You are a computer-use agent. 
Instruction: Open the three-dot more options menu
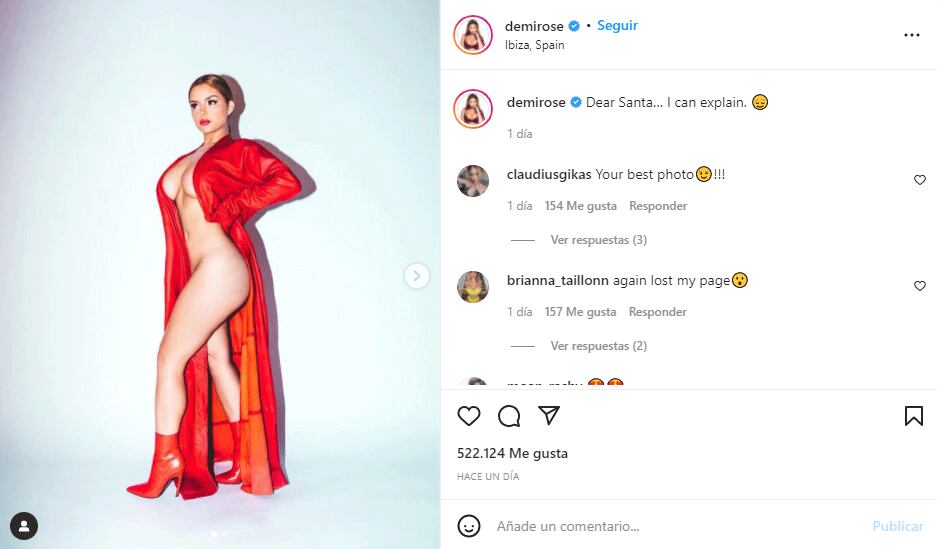912,35
